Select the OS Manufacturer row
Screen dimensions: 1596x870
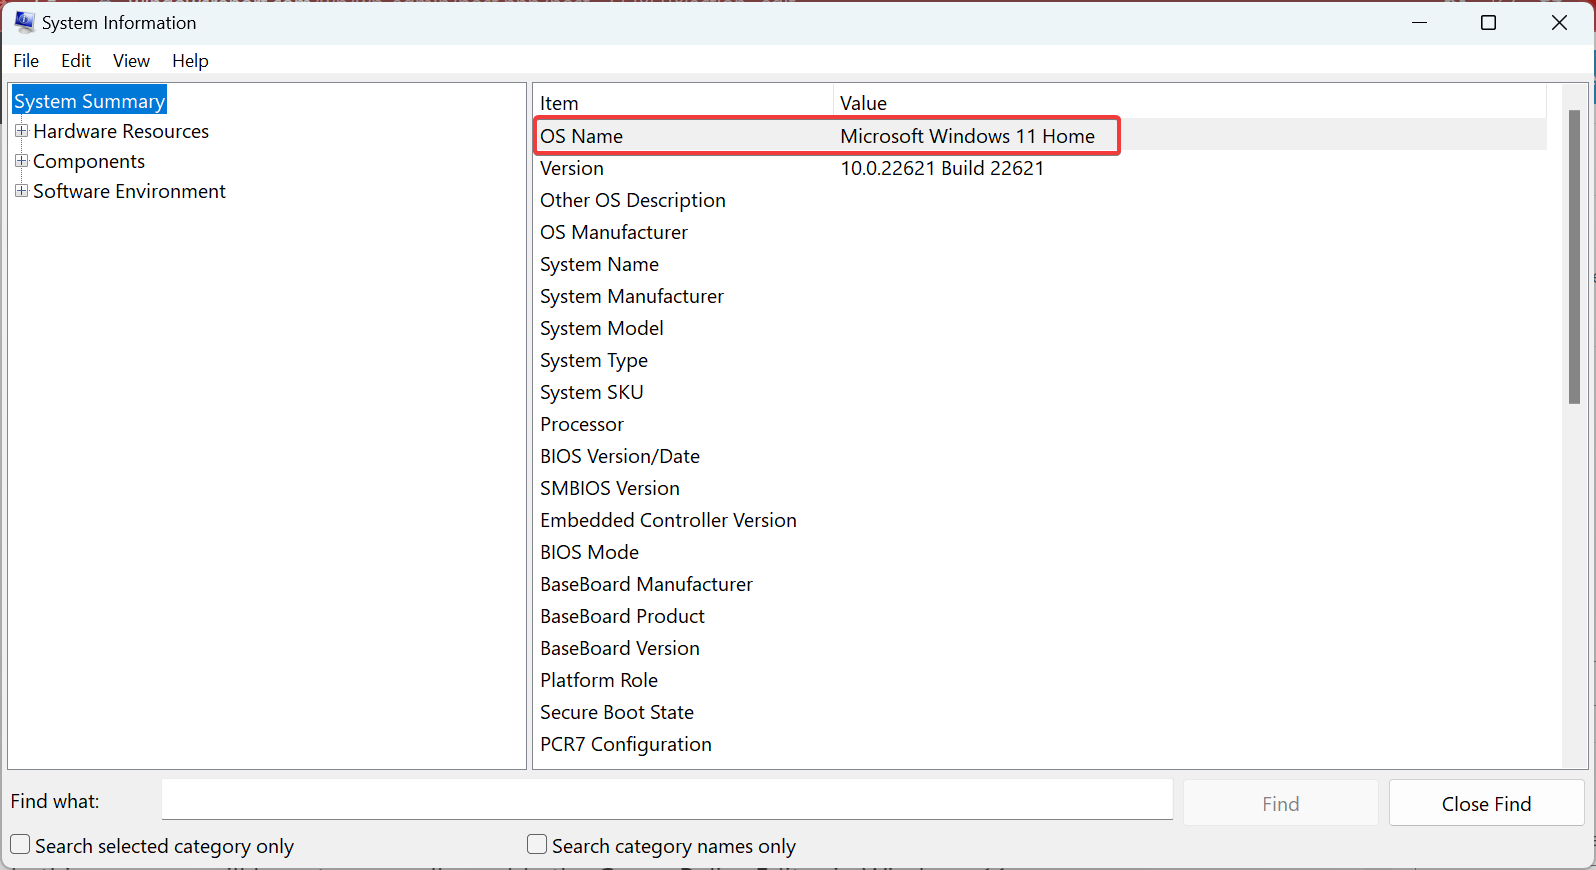[x=1040, y=232]
